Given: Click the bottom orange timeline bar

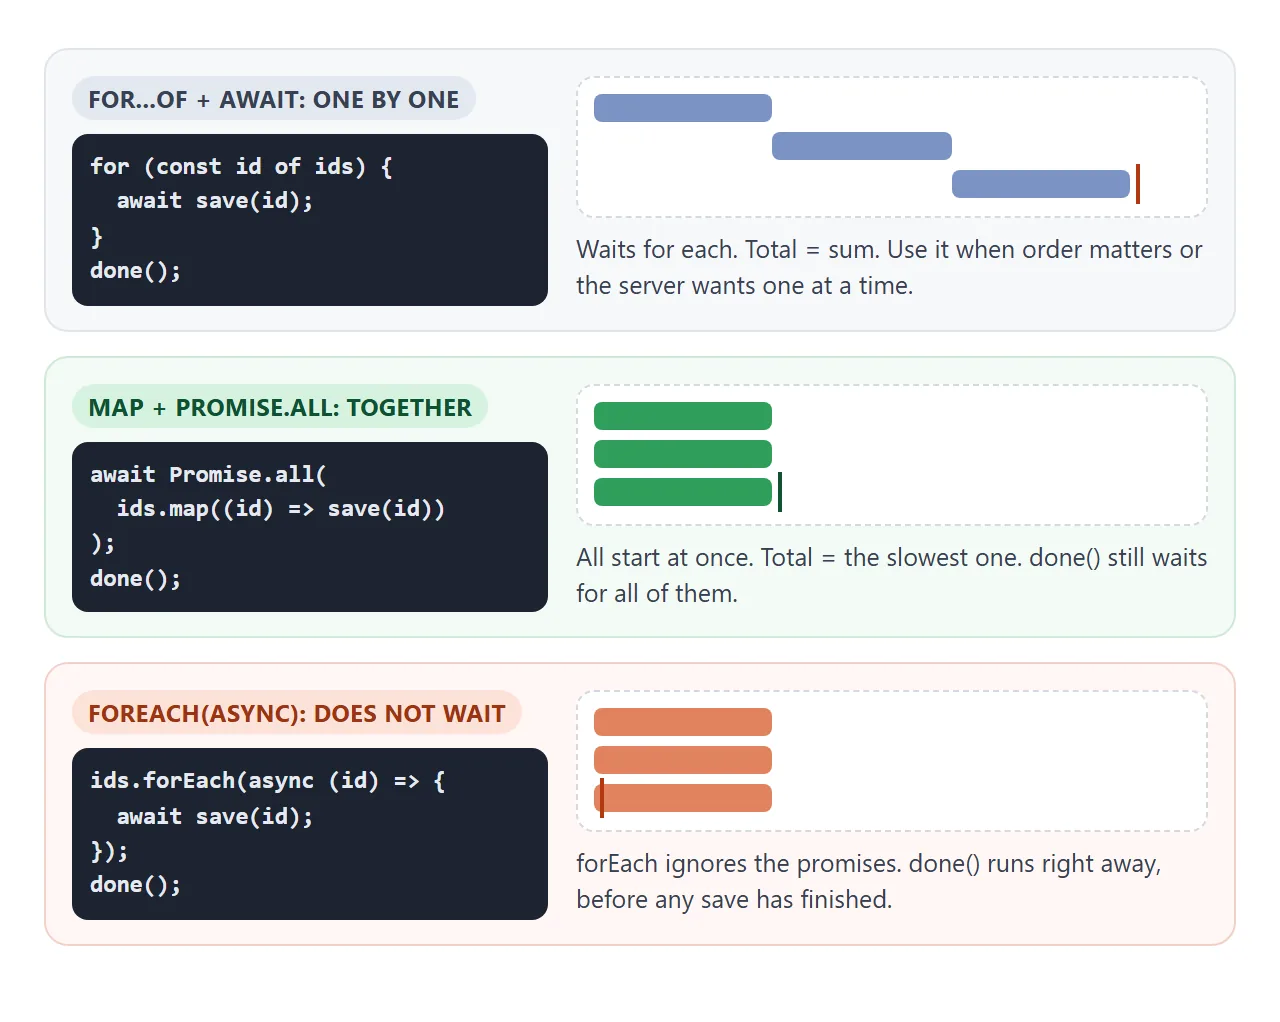Looking at the screenshot, I should click(x=683, y=798).
